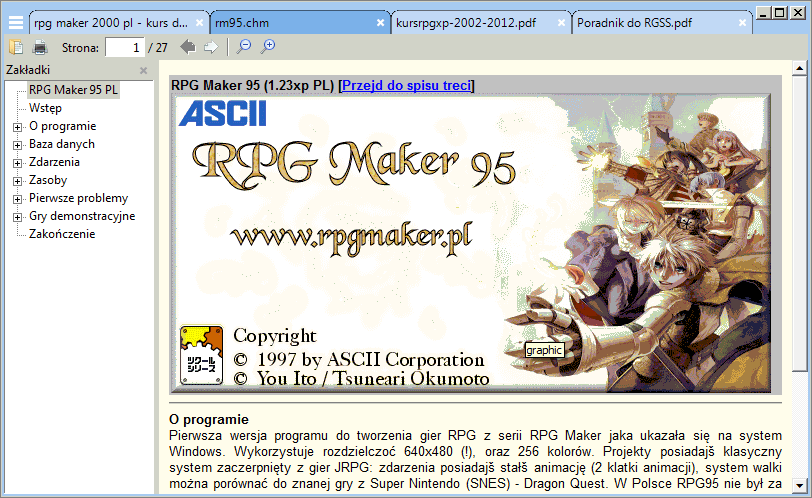Expand the Gry demonstracyjne bookmark
Viewport: 812px width, 498px height.
[x=18, y=217]
